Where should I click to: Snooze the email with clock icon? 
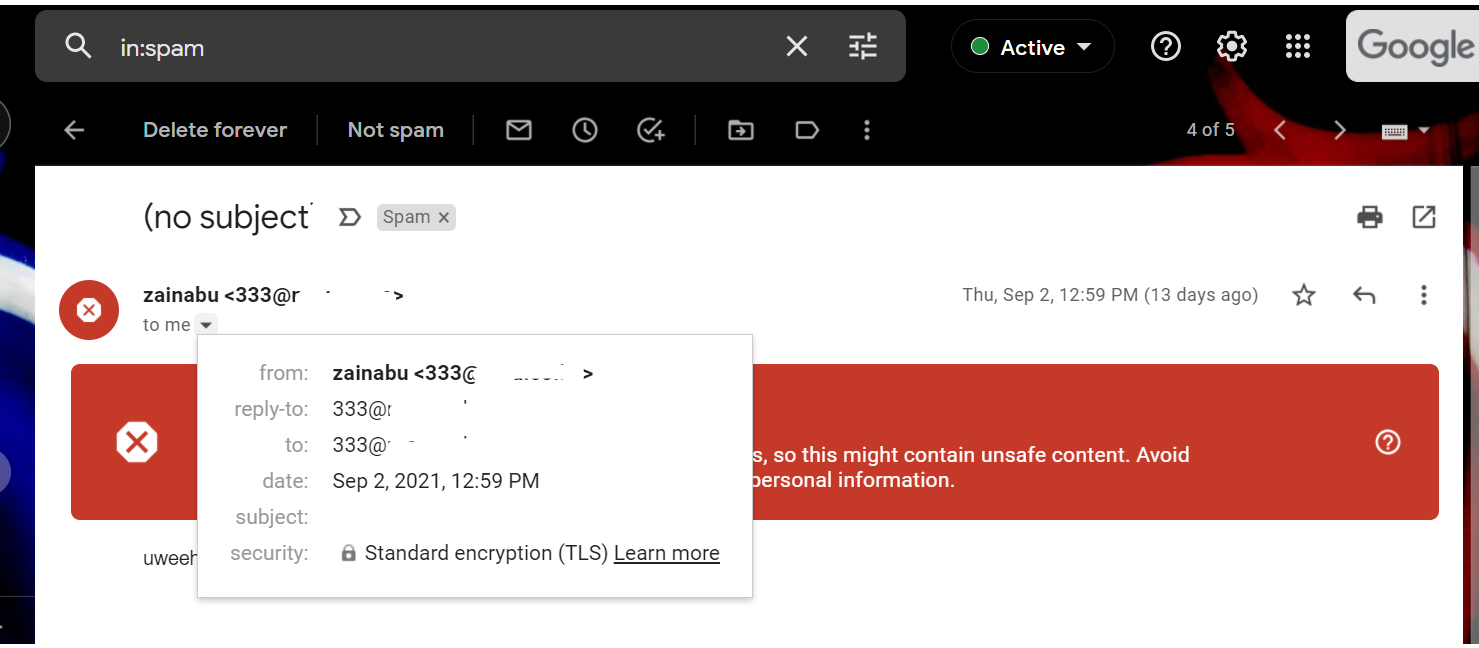pyautogui.click(x=585, y=130)
